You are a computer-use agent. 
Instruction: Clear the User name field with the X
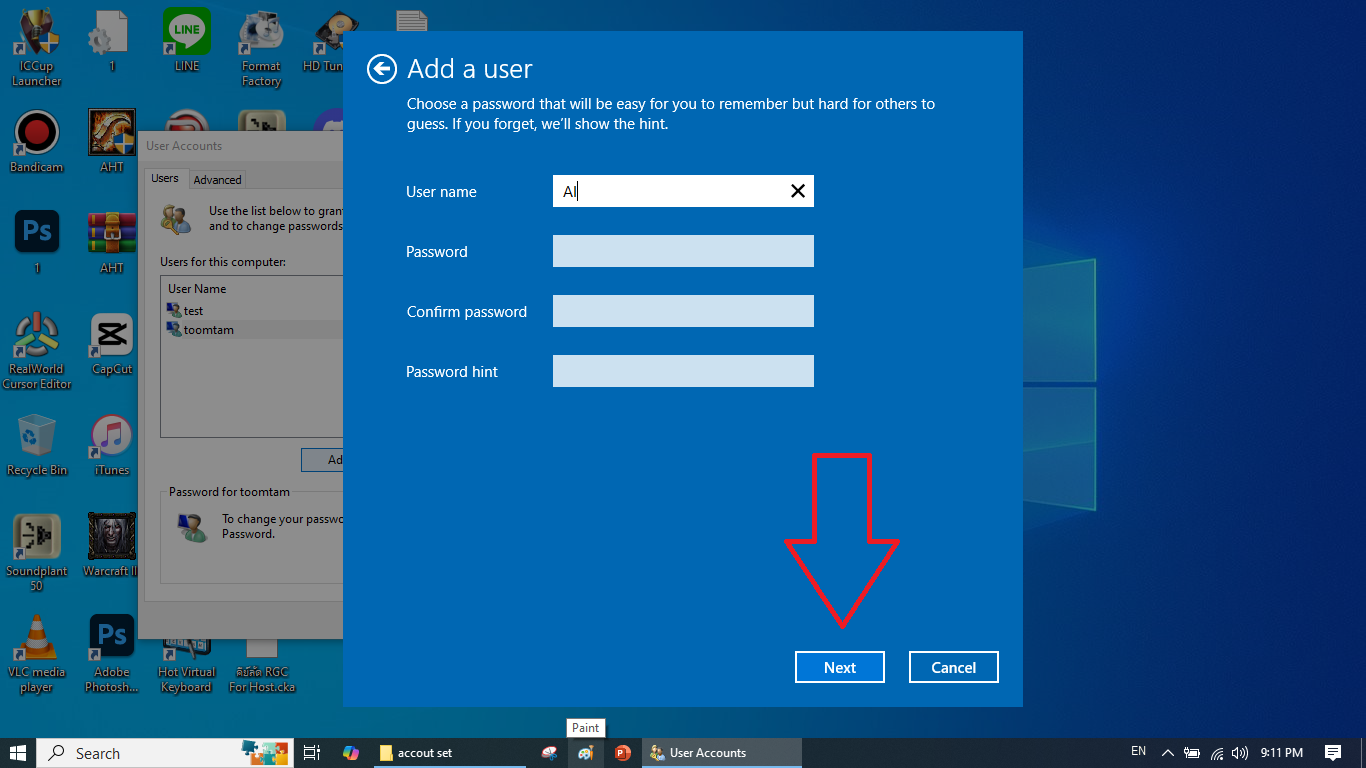[x=797, y=191]
